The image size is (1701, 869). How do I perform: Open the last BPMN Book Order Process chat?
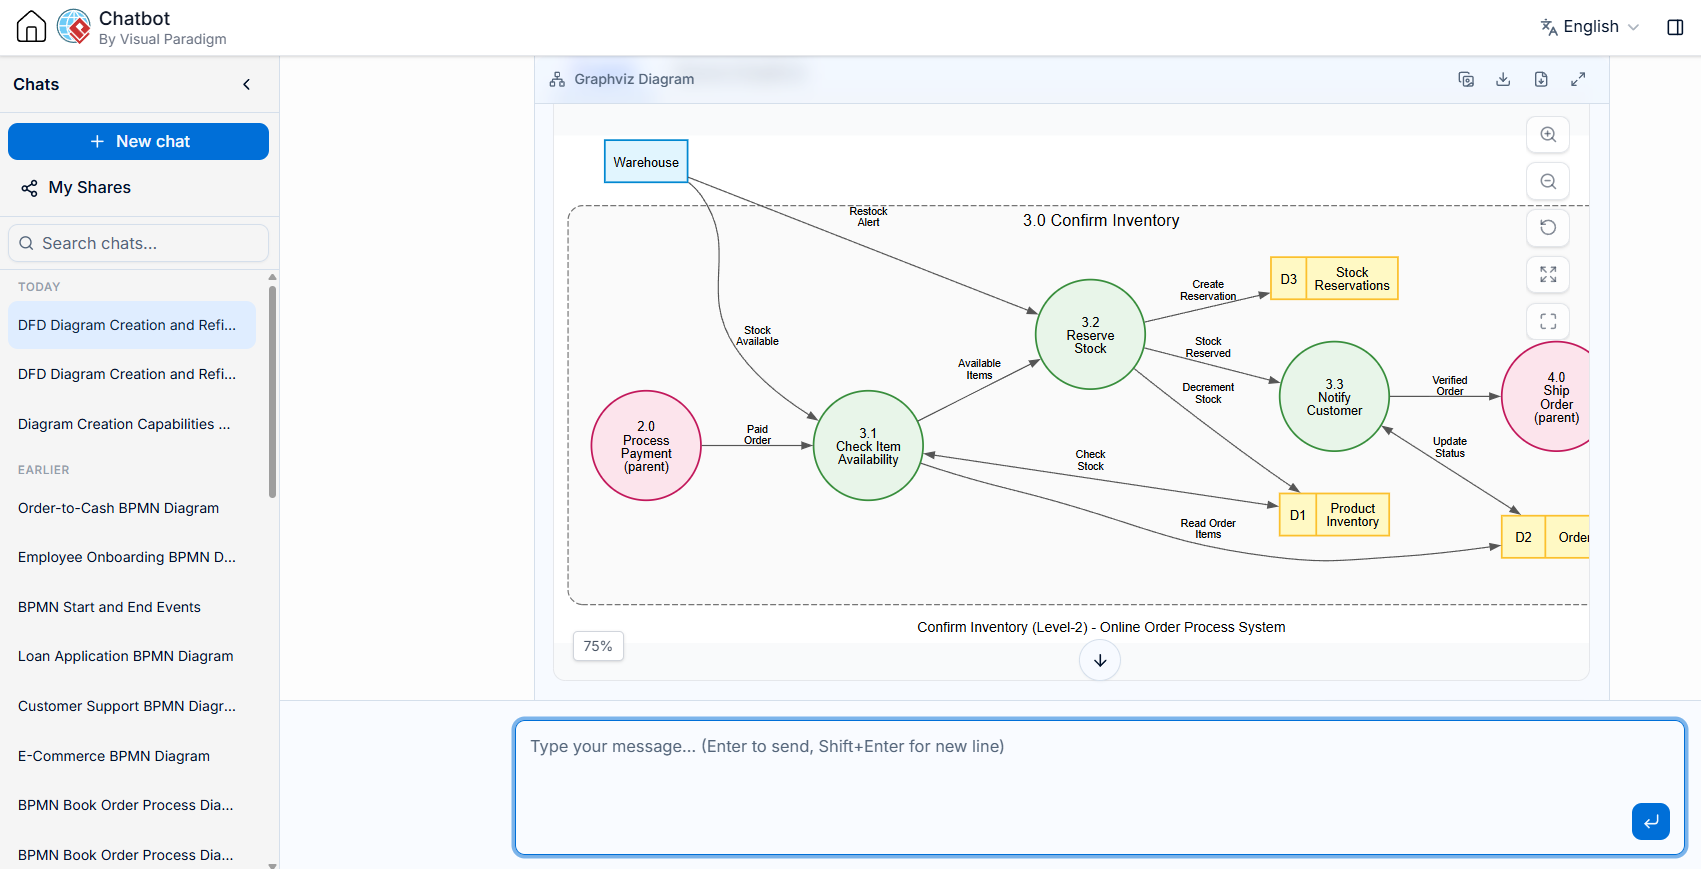(x=132, y=855)
